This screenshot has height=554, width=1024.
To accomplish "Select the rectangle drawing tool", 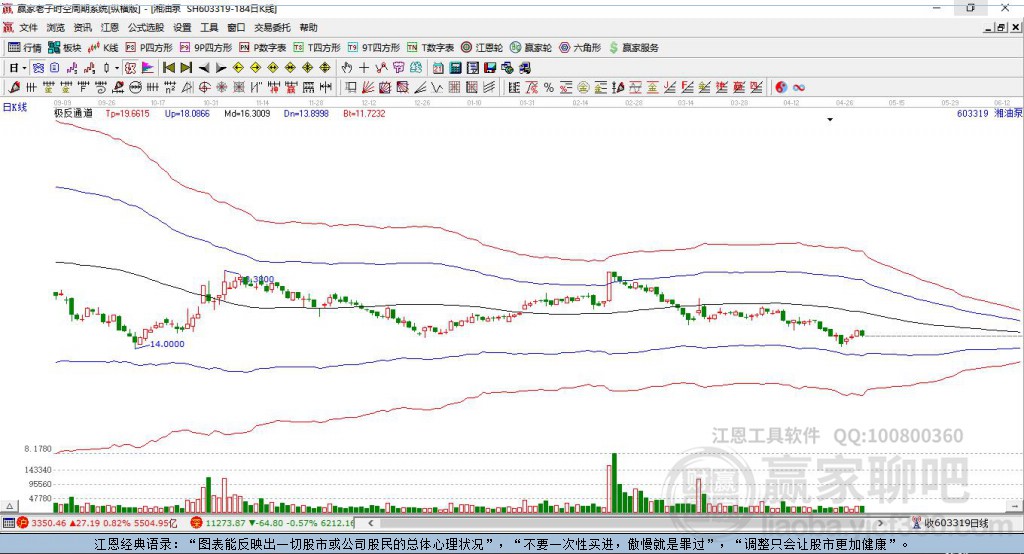I will (x=351, y=88).
